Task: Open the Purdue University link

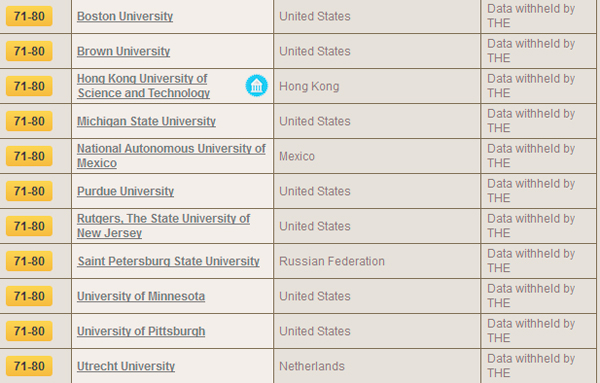Action: 126,191
